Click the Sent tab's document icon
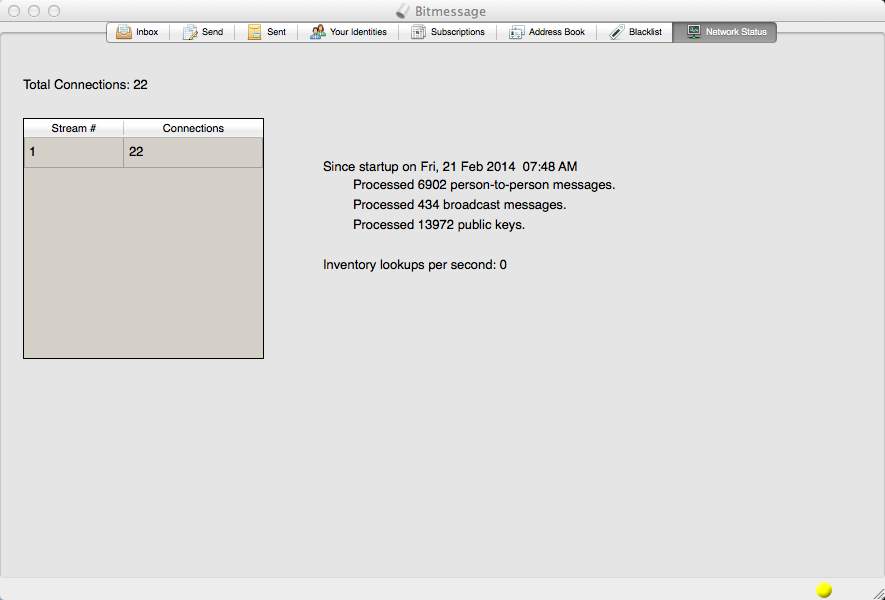Image resolution: width=885 pixels, height=600 pixels. 255,32
